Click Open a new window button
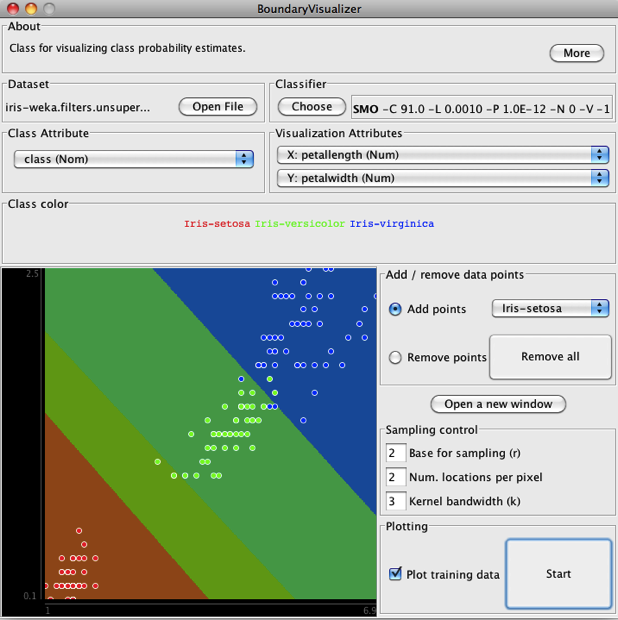 click(x=498, y=404)
